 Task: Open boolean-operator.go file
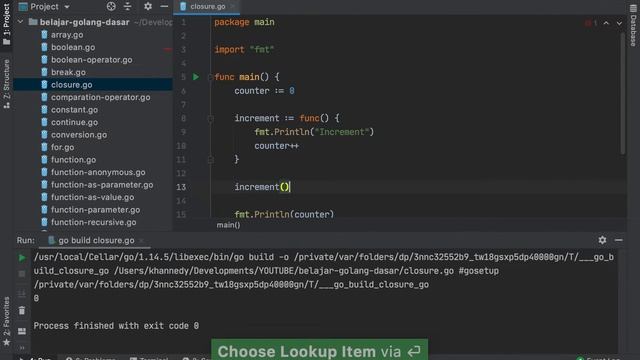91,60
